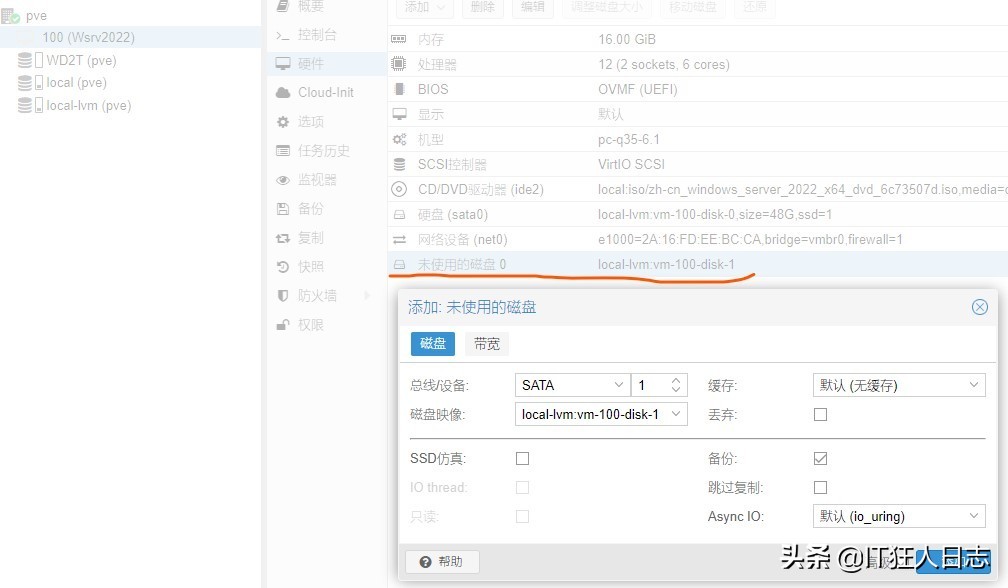The height and width of the screenshot is (588, 1008).
Task: Increase device number using the up stepper
Action: tap(674, 379)
